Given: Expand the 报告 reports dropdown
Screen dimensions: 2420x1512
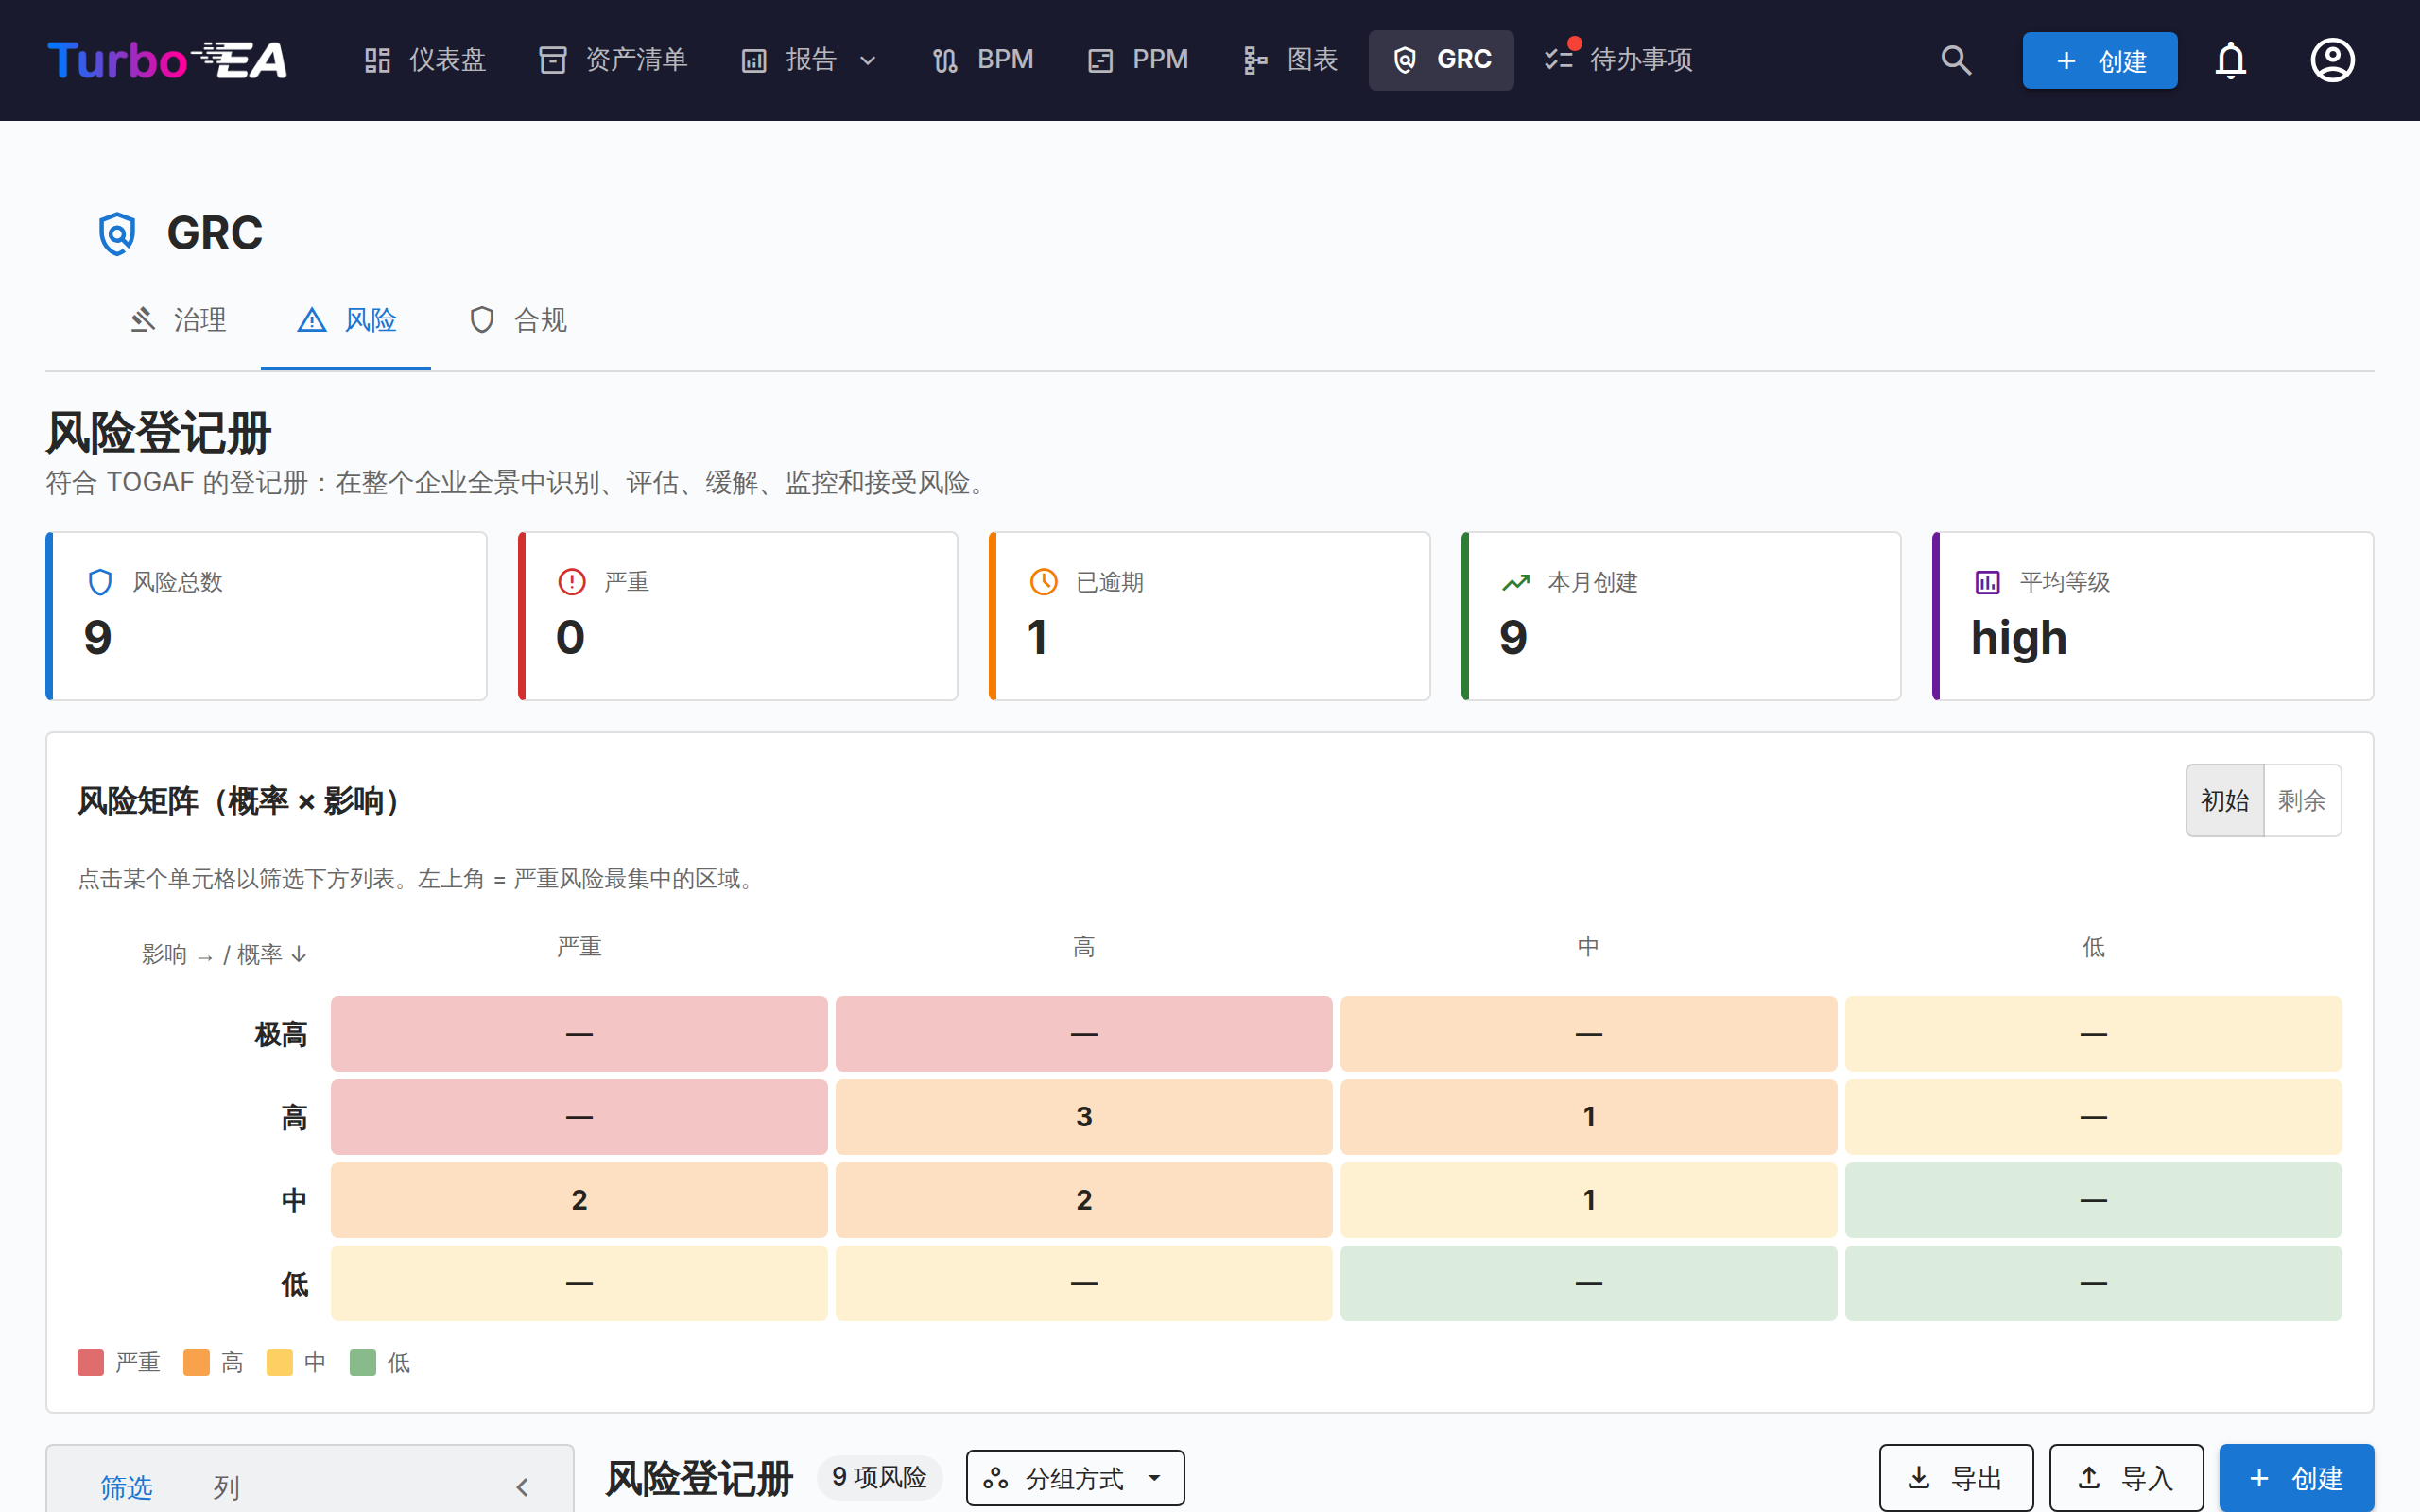Looking at the screenshot, I should tap(810, 60).
